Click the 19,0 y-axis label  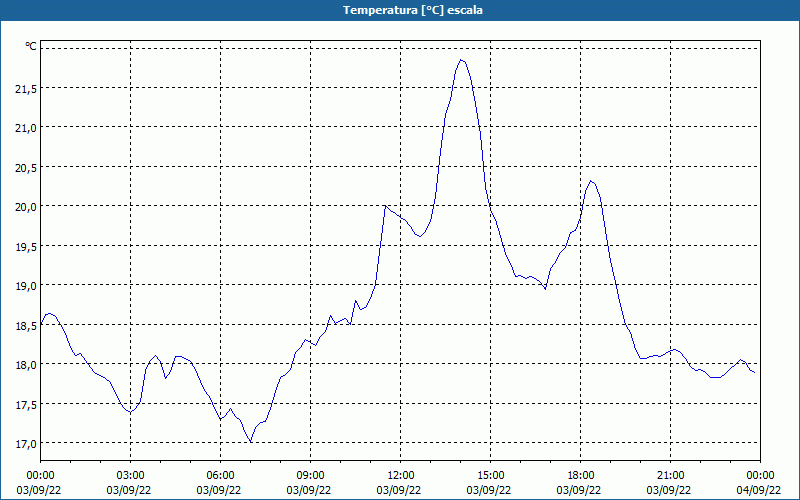click(26, 286)
